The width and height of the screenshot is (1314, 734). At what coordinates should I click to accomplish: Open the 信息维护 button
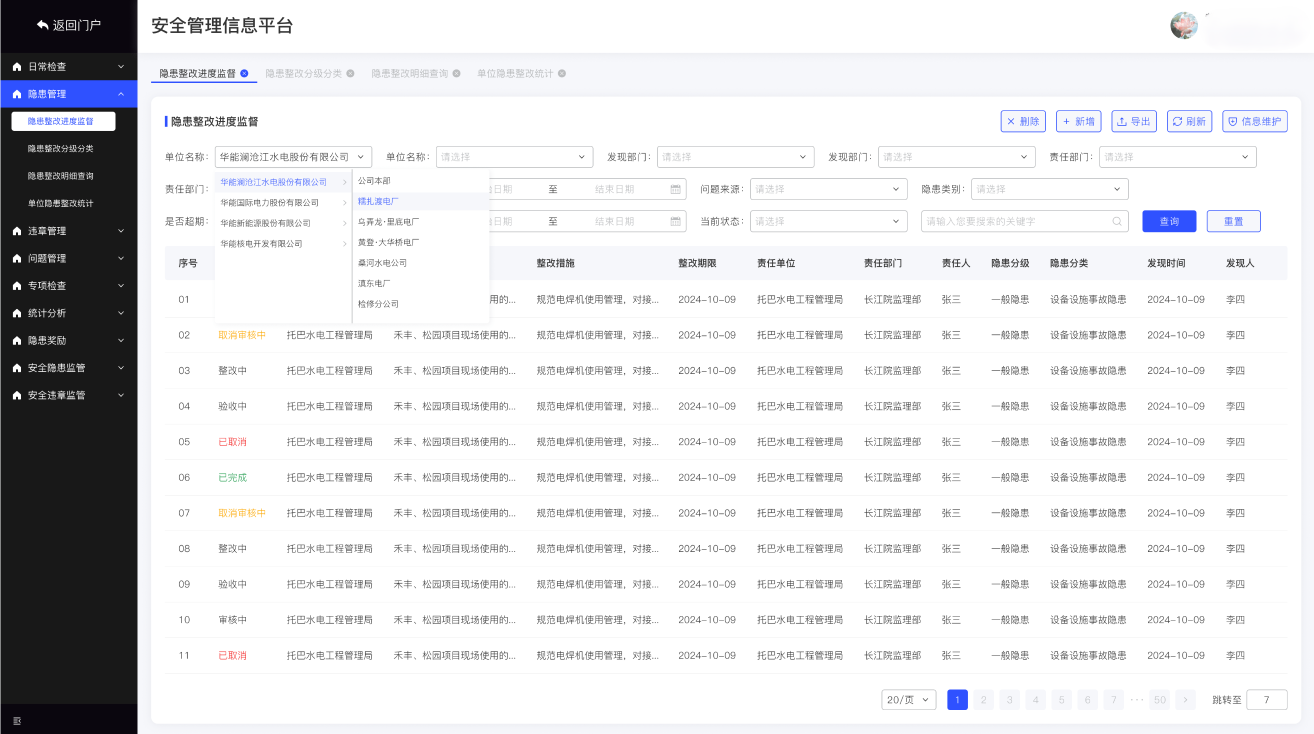click(x=1254, y=121)
